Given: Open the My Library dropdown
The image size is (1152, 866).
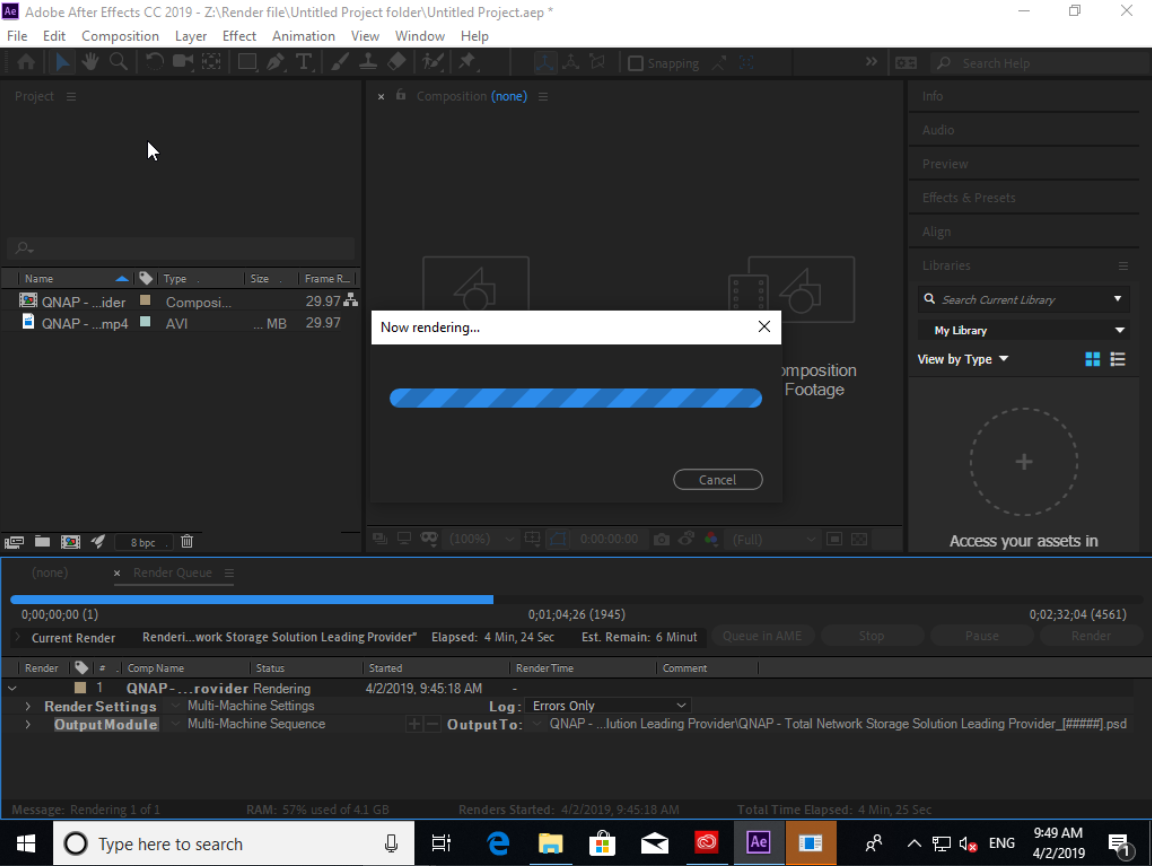Looking at the screenshot, I should pos(1023,331).
